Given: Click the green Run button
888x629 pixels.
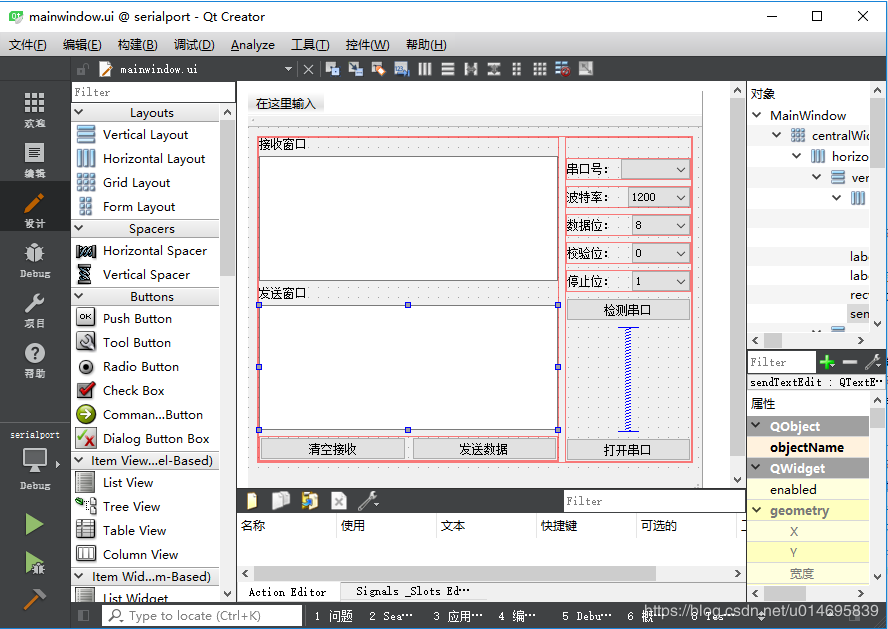Looking at the screenshot, I should (34, 524).
